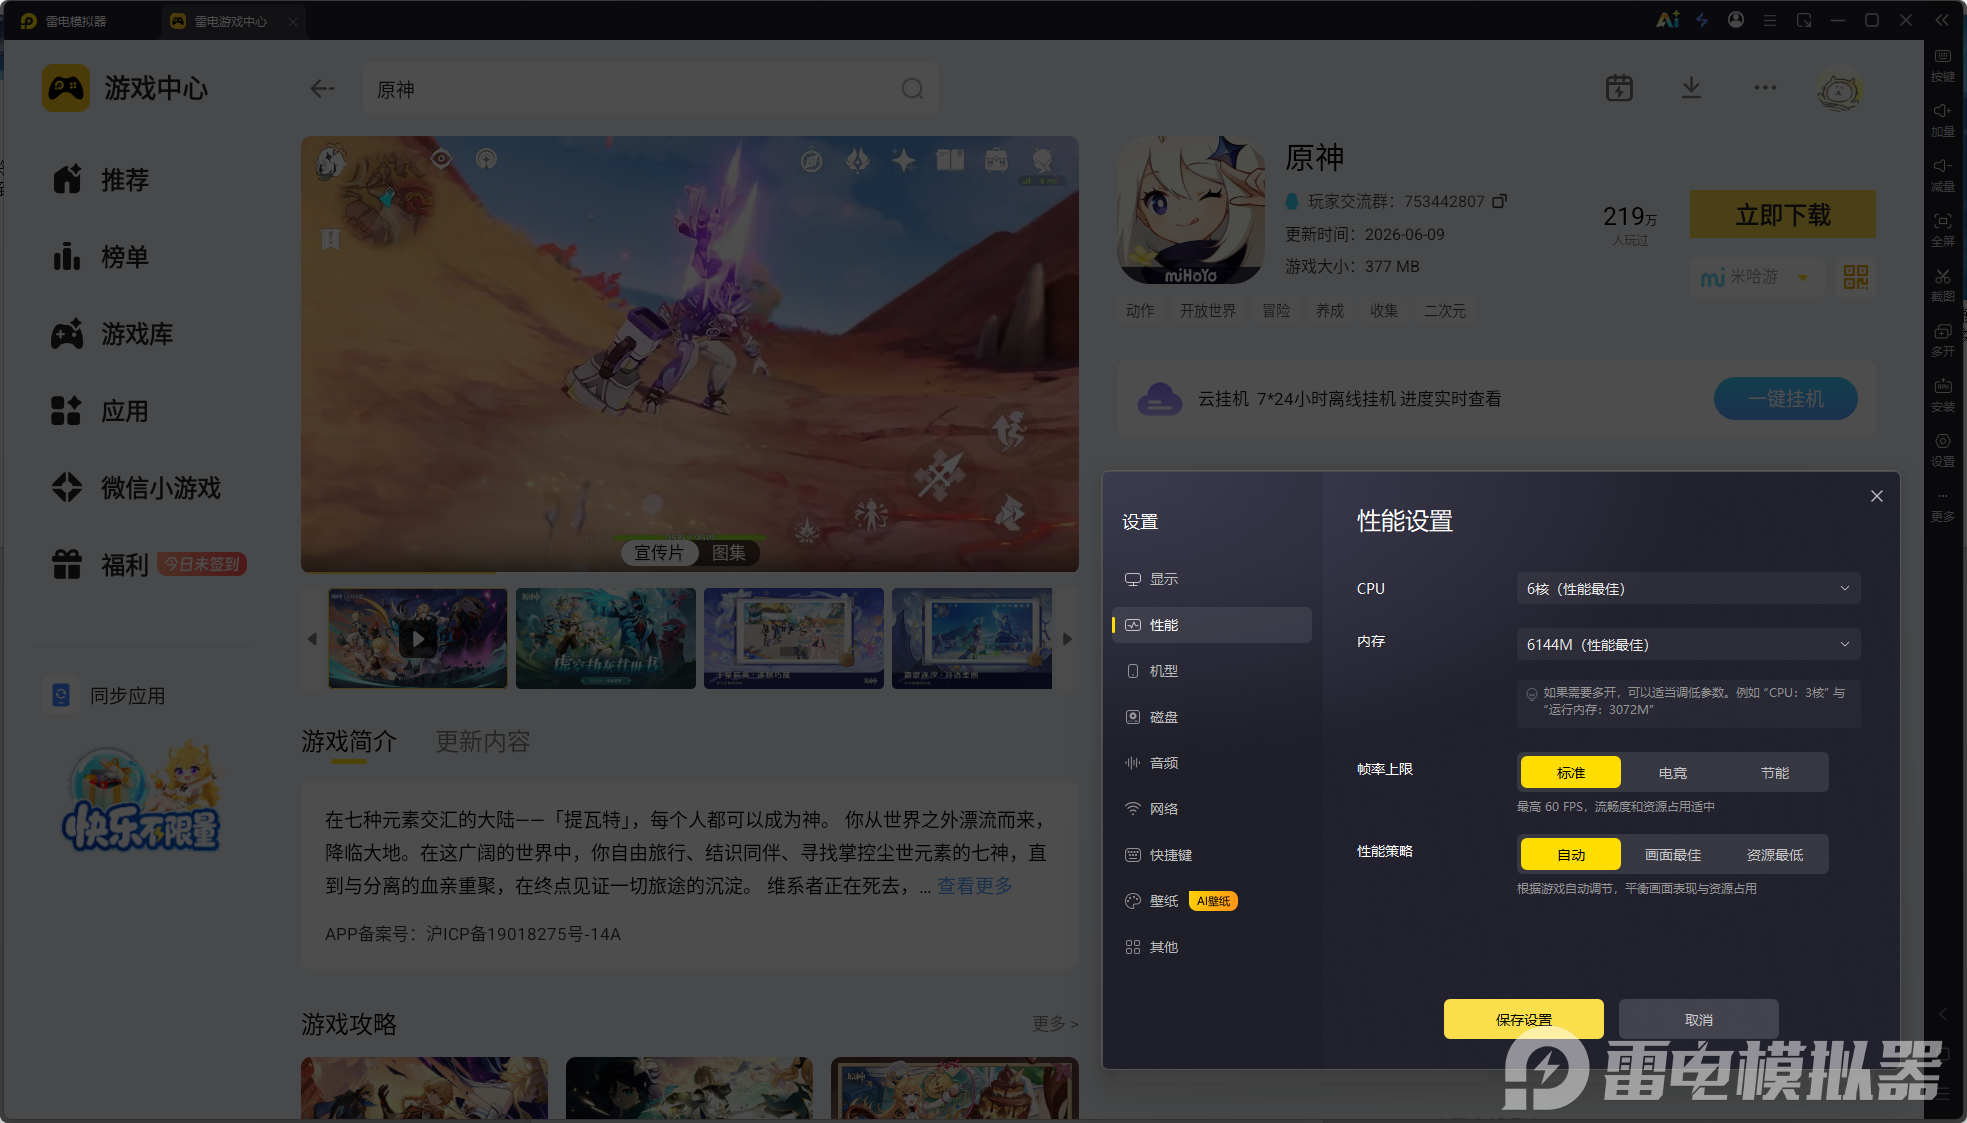Viewport: 1967px width, 1123px height.
Task: Go to 音频 settings
Action: [1212, 763]
